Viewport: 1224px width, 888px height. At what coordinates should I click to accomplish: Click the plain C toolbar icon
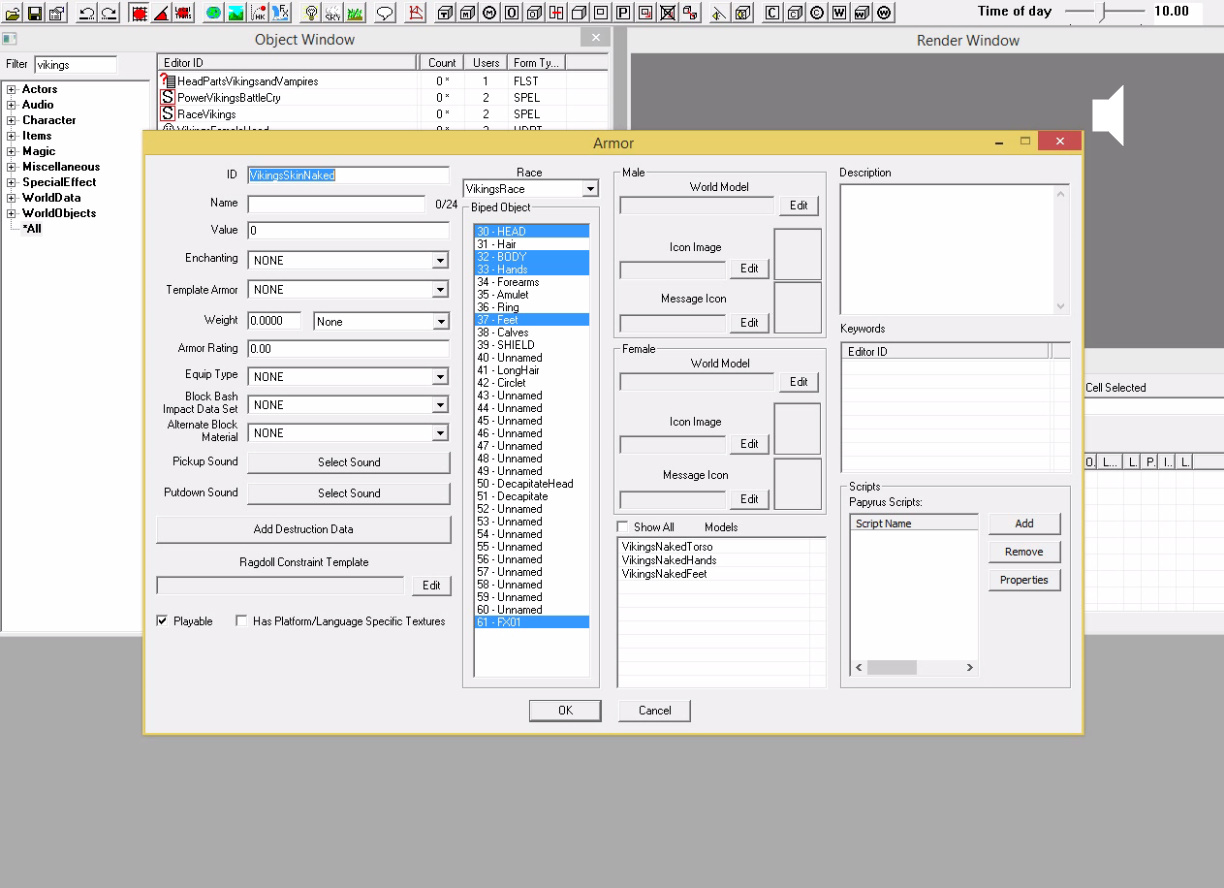[772, 13]
